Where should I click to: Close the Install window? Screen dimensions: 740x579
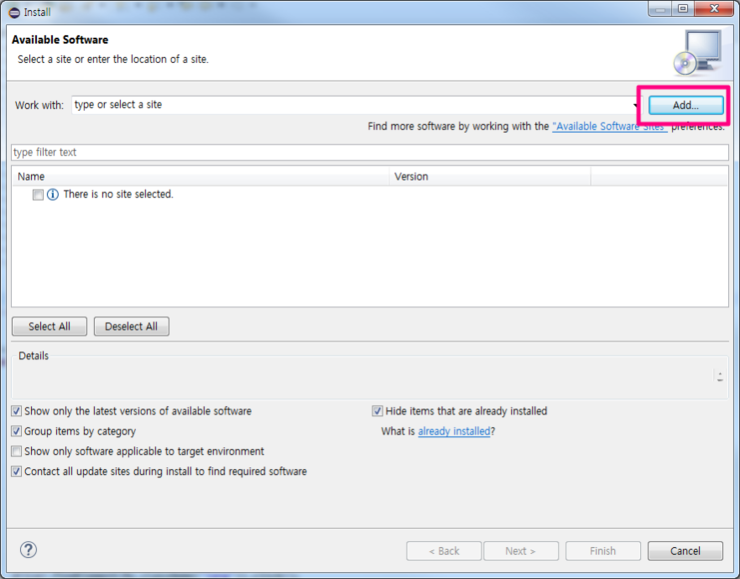[x=714, y=9]
